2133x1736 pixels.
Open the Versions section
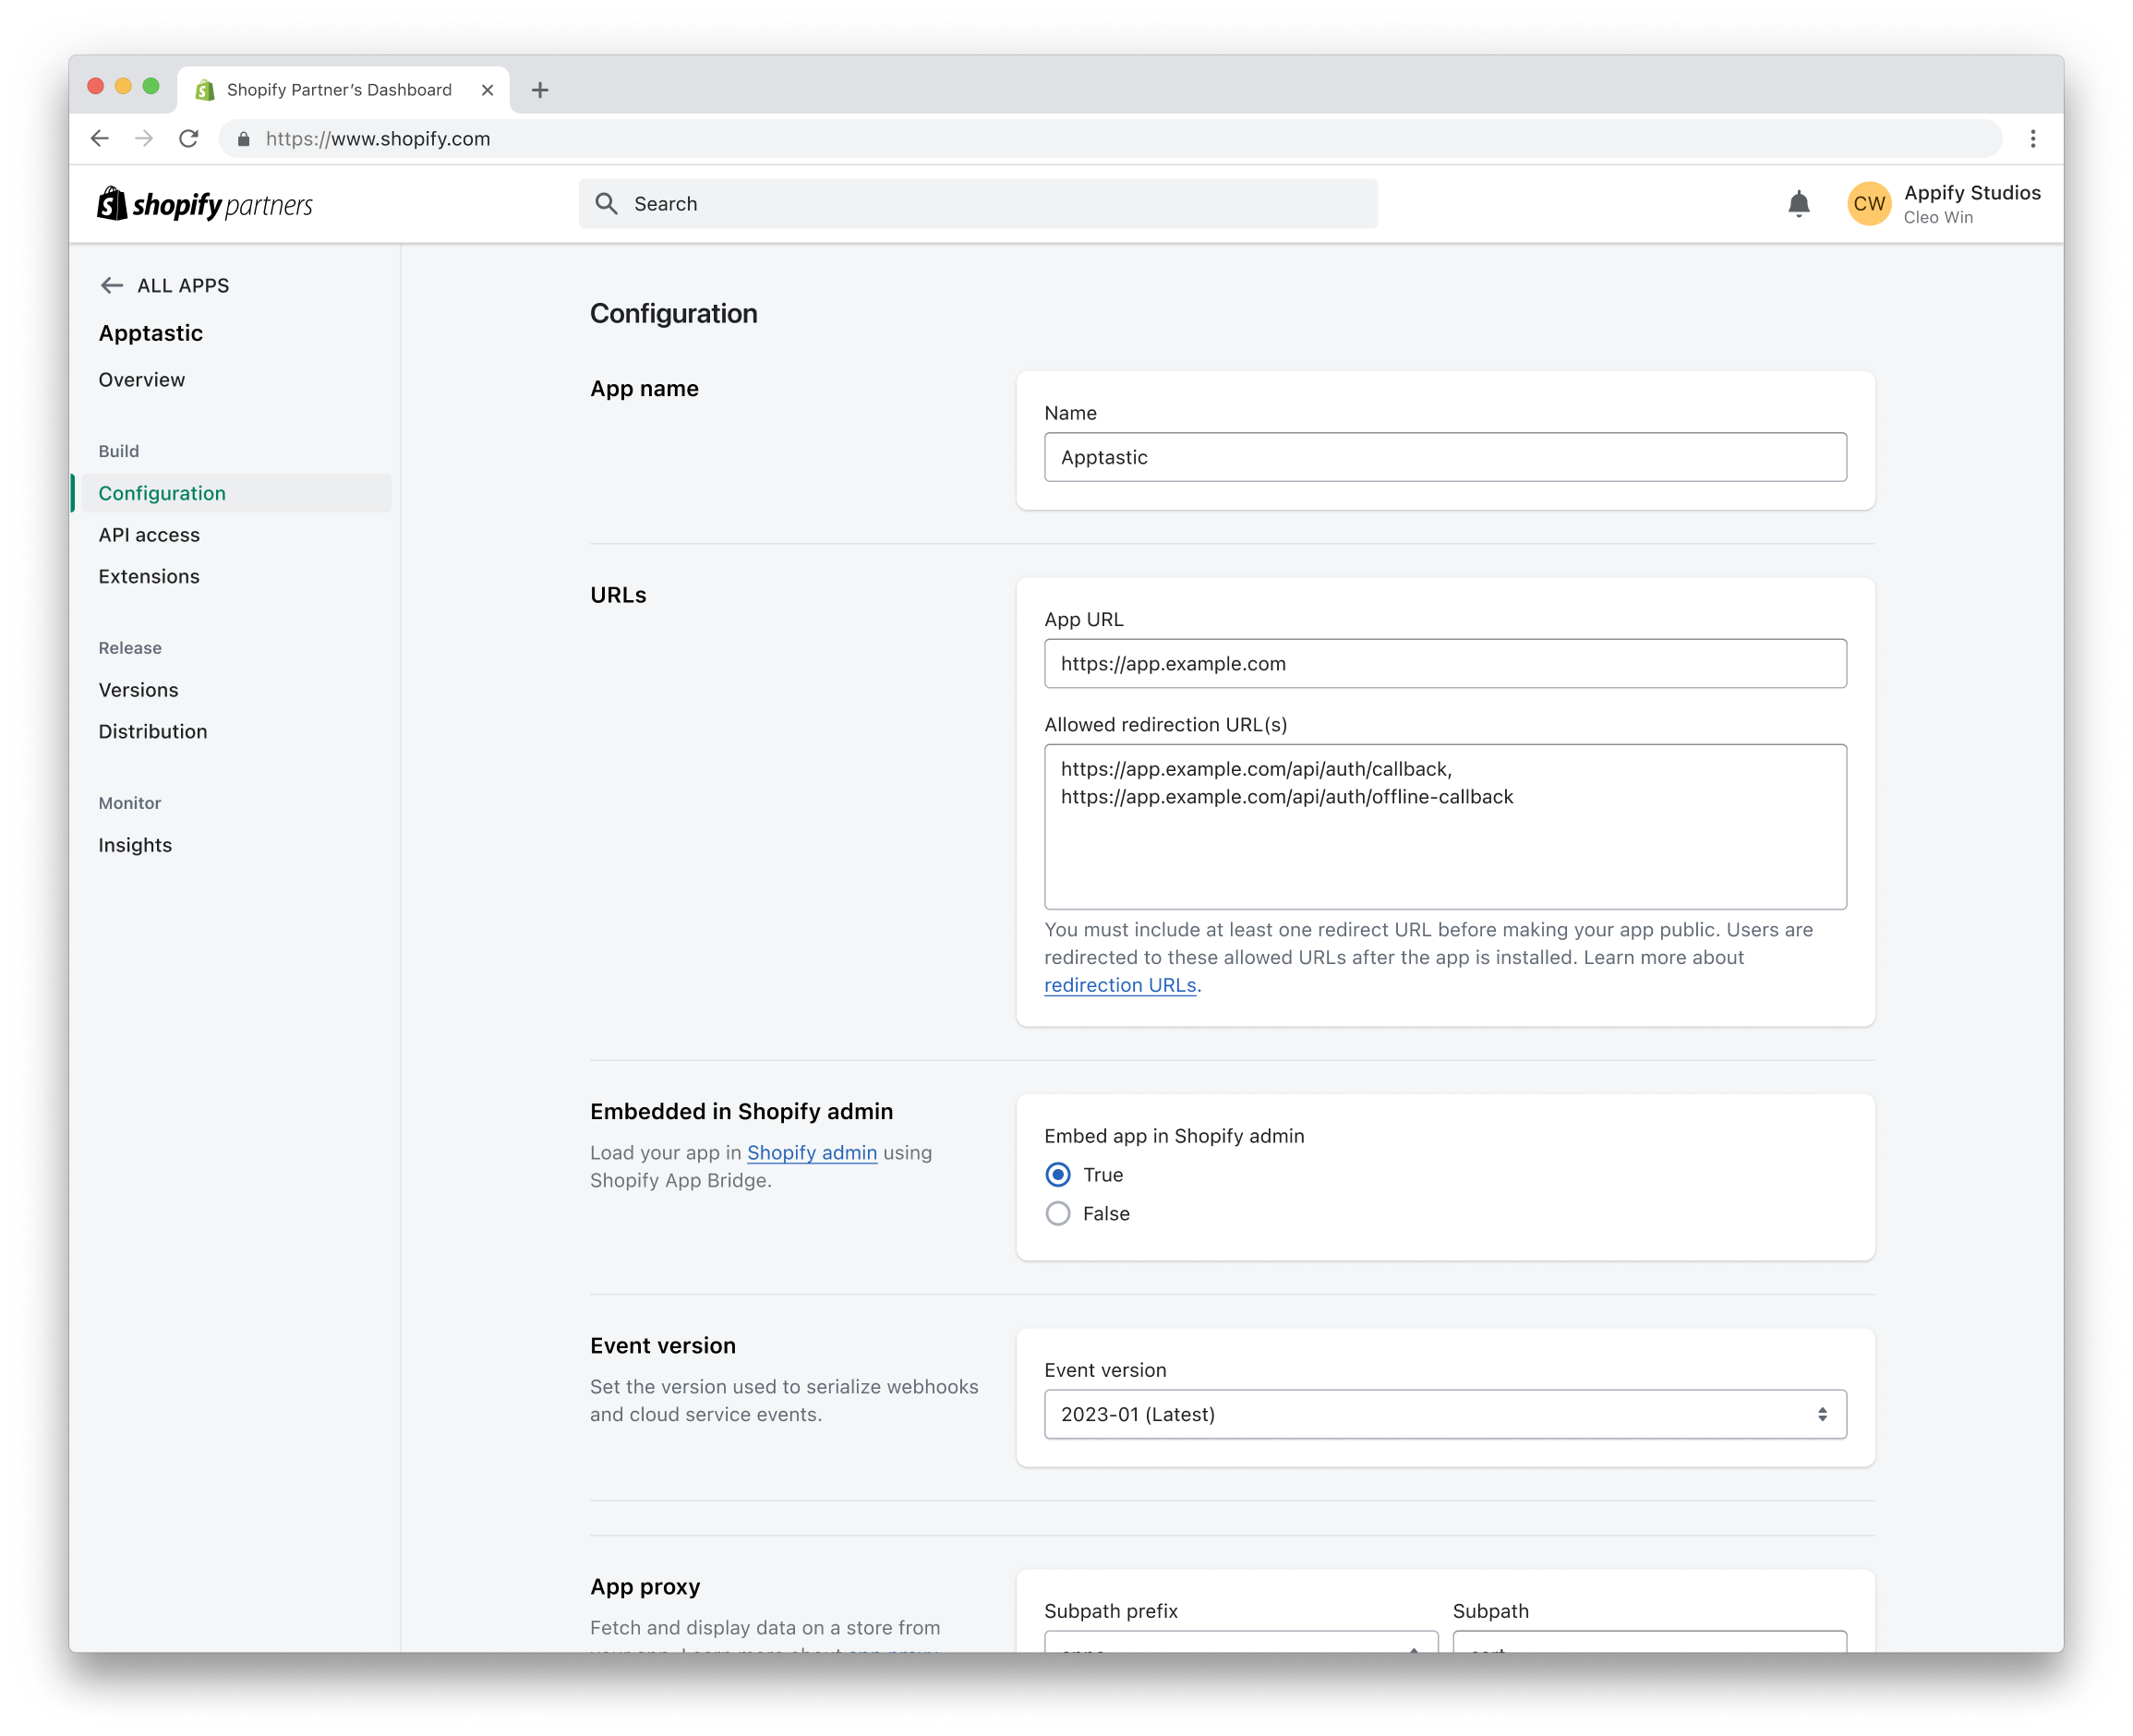point(138,690)
